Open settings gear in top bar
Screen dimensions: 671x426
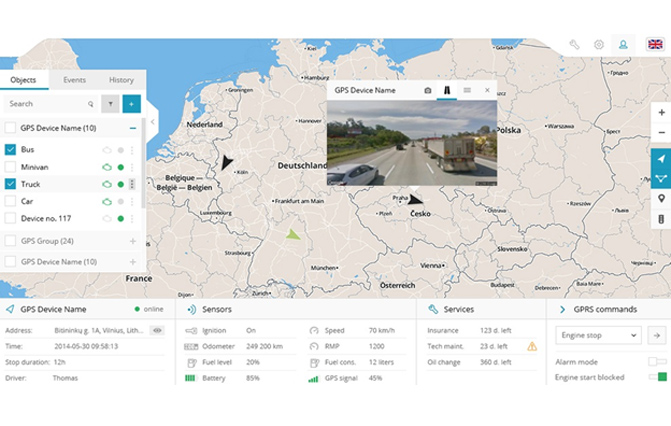tap(599, 45)
